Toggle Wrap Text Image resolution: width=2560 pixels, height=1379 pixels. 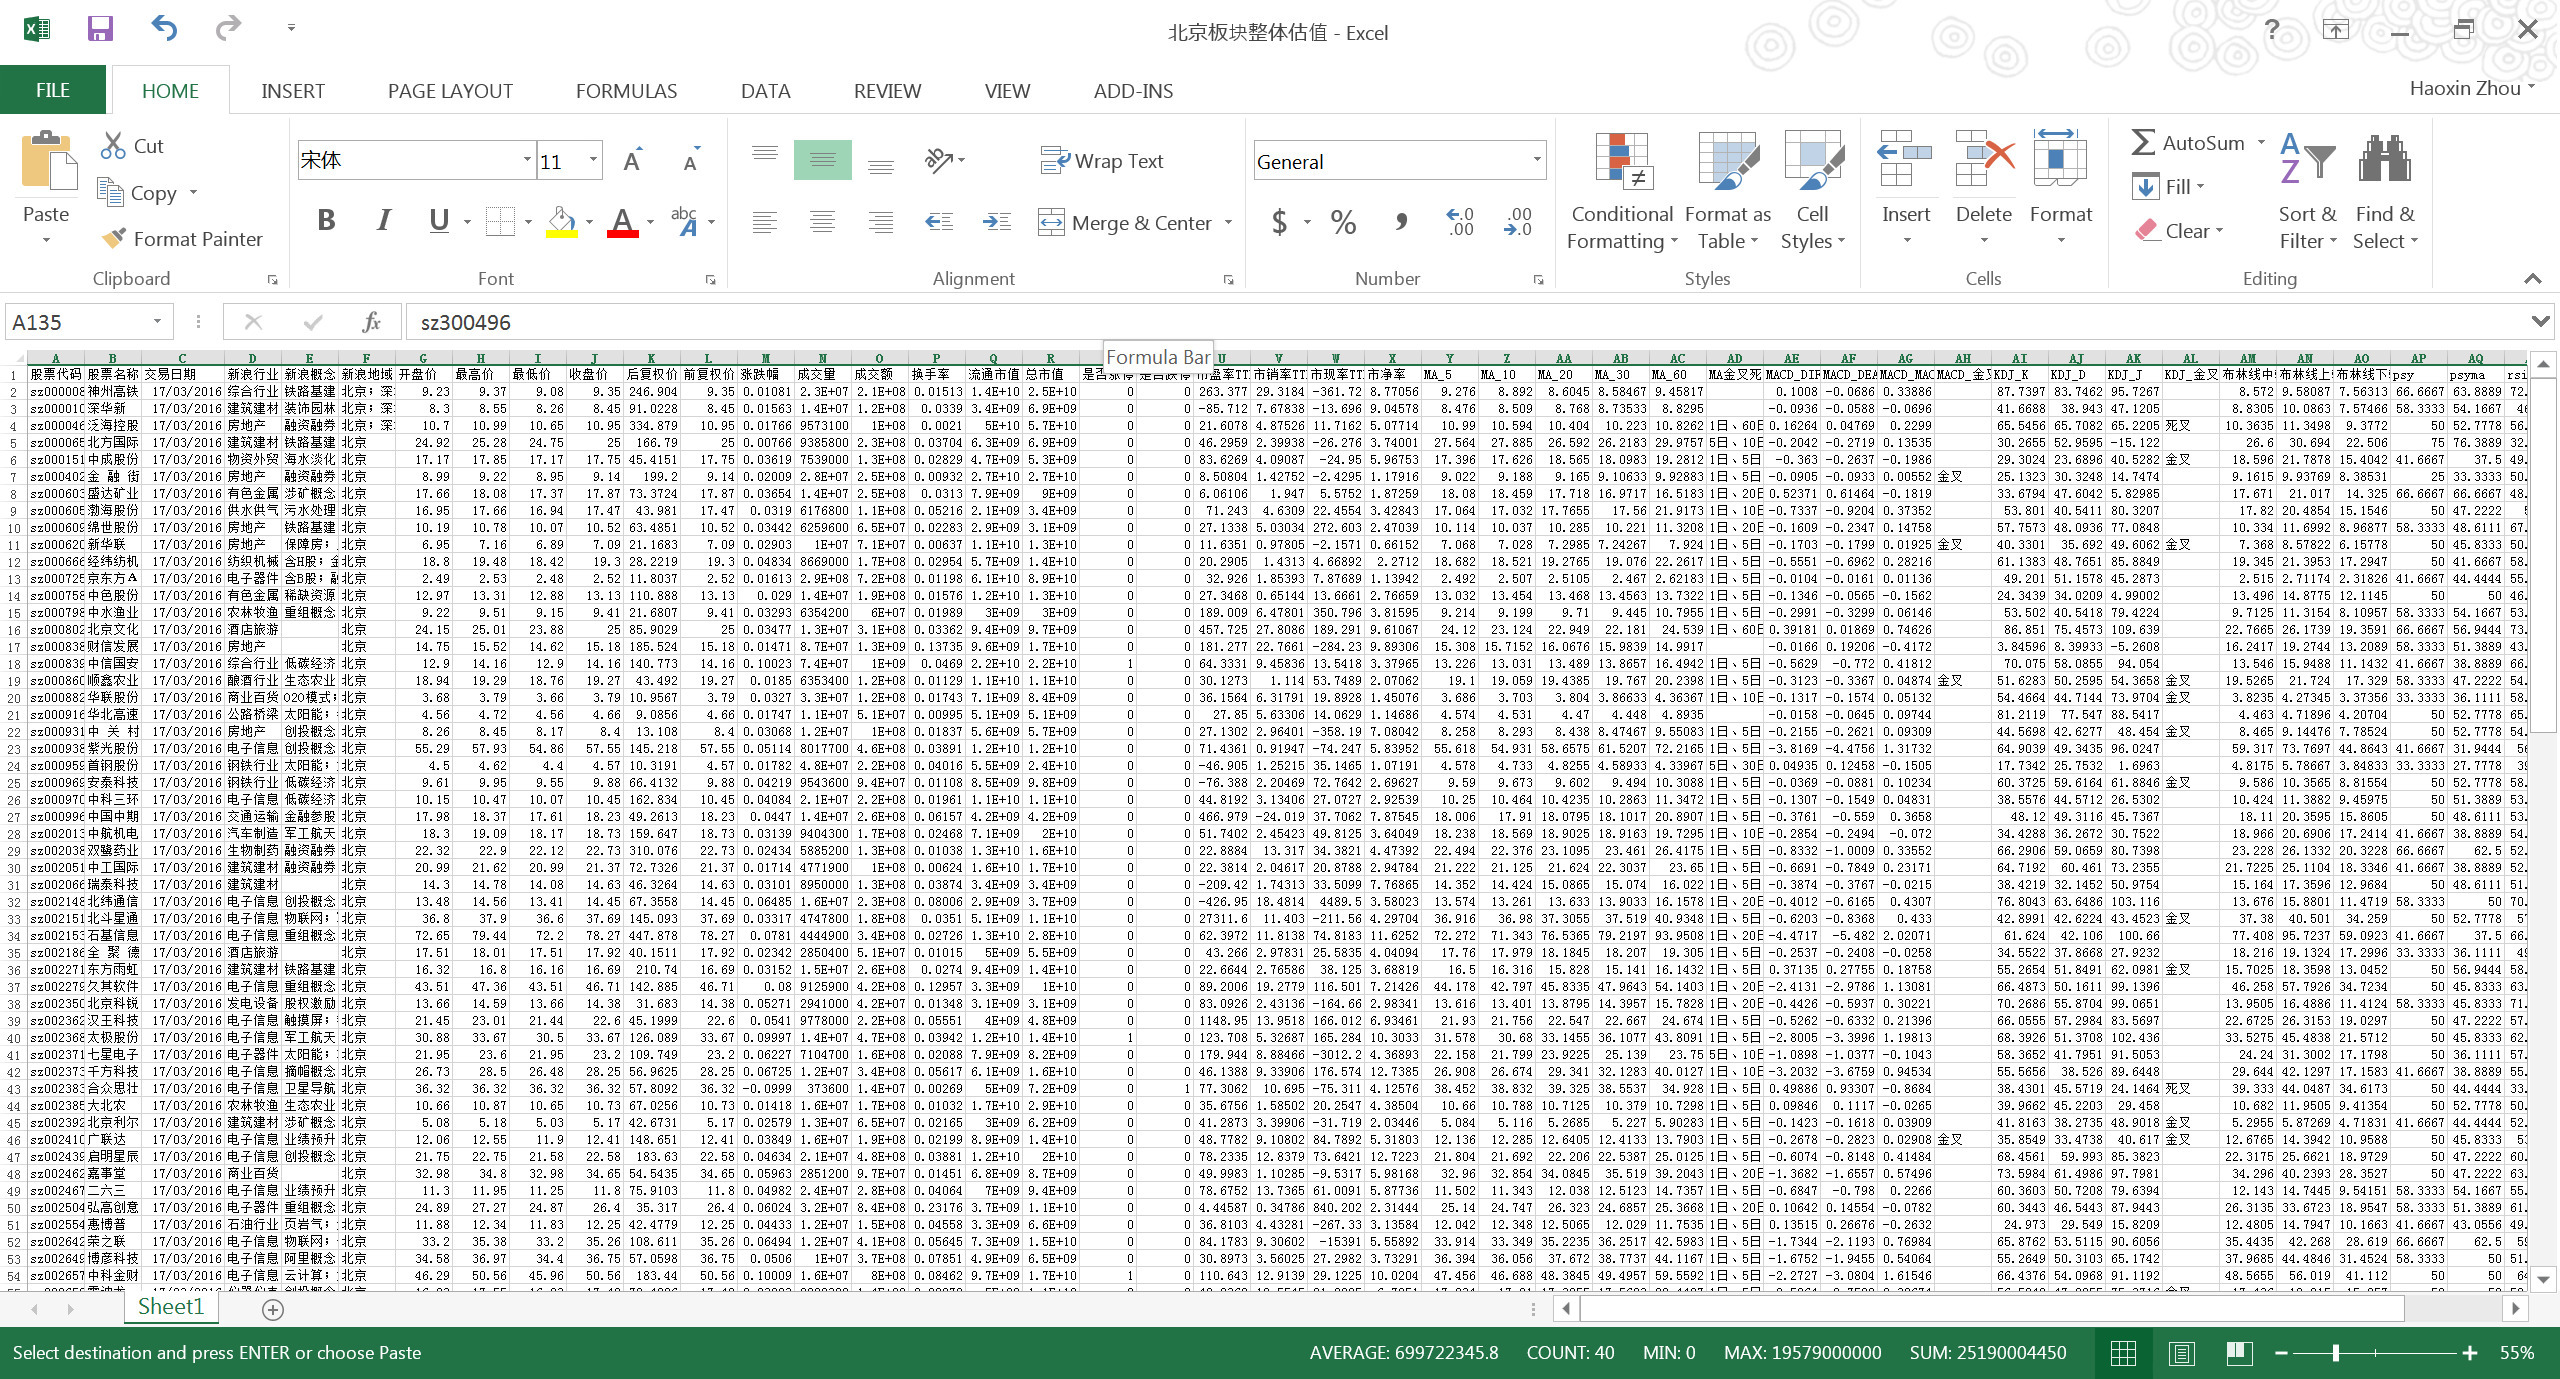point(1102,161)
